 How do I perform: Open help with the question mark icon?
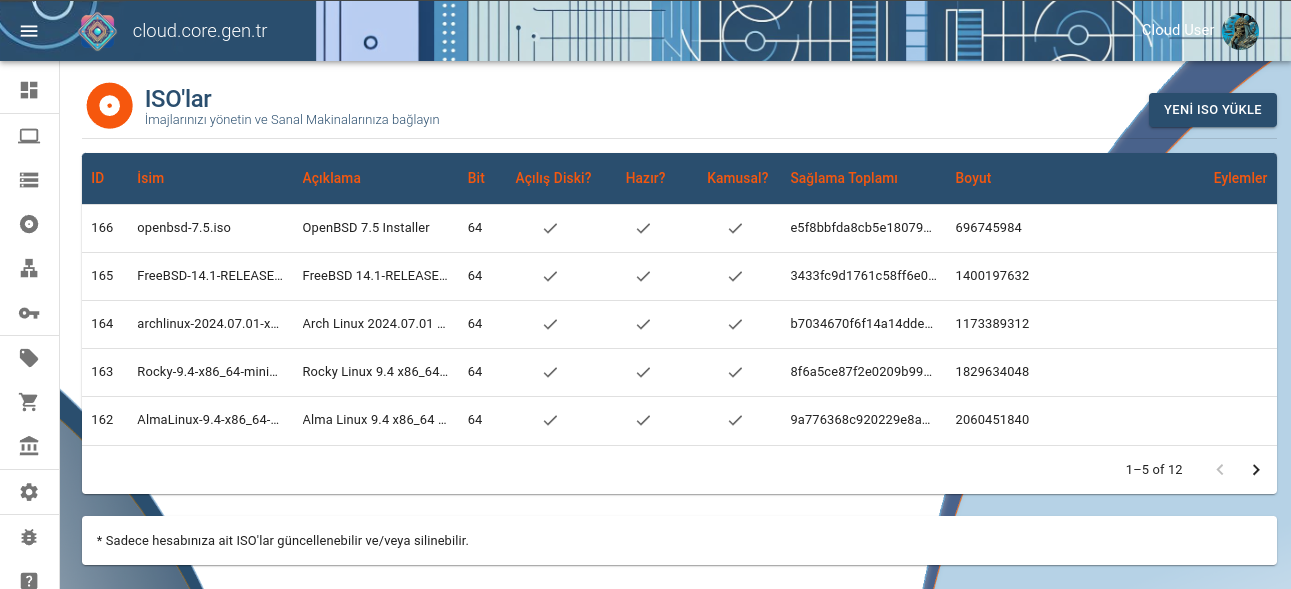click(x=29, y=580)
